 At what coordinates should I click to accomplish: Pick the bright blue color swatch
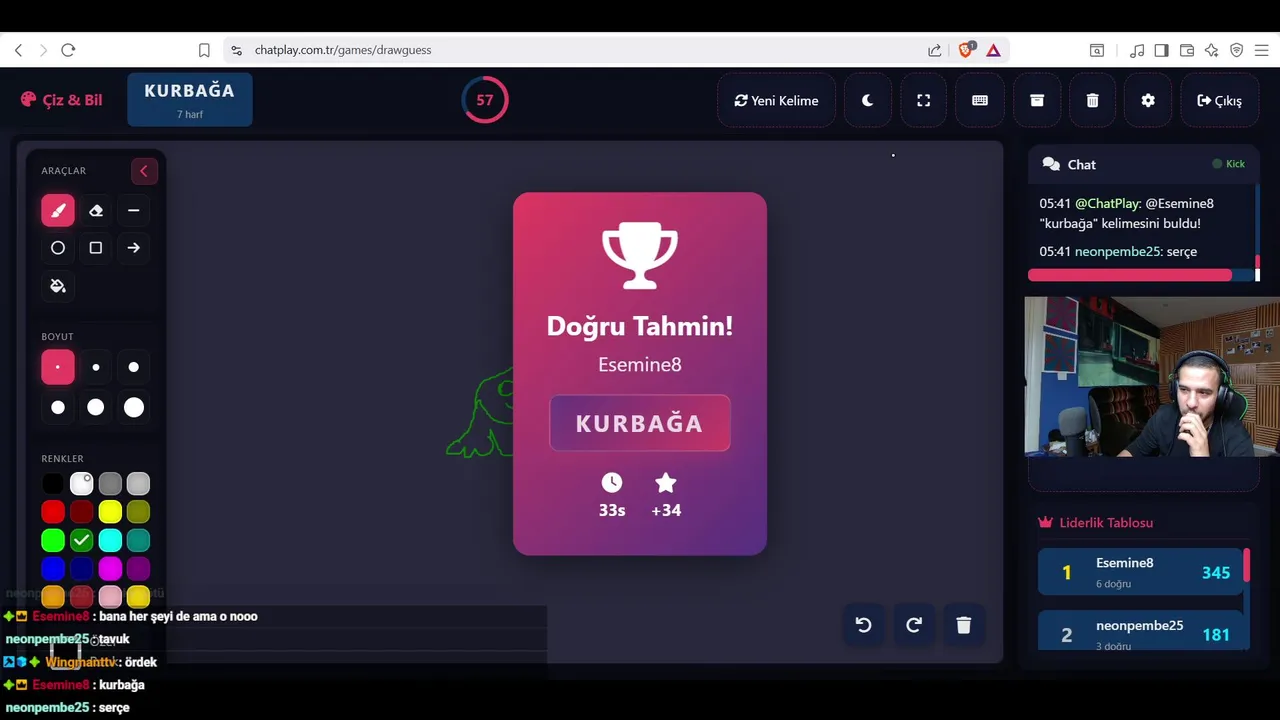(x=53, y=568)
